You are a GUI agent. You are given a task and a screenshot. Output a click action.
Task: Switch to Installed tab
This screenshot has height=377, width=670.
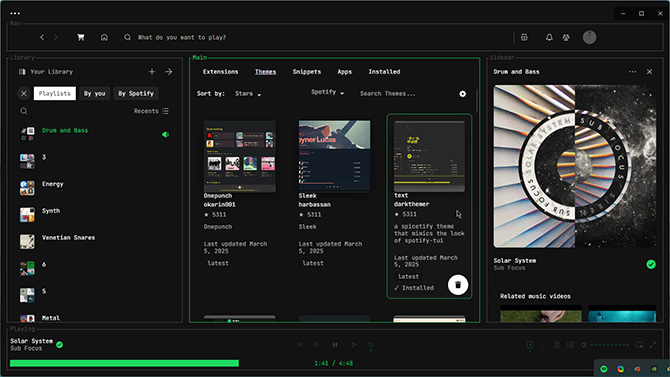384,72
